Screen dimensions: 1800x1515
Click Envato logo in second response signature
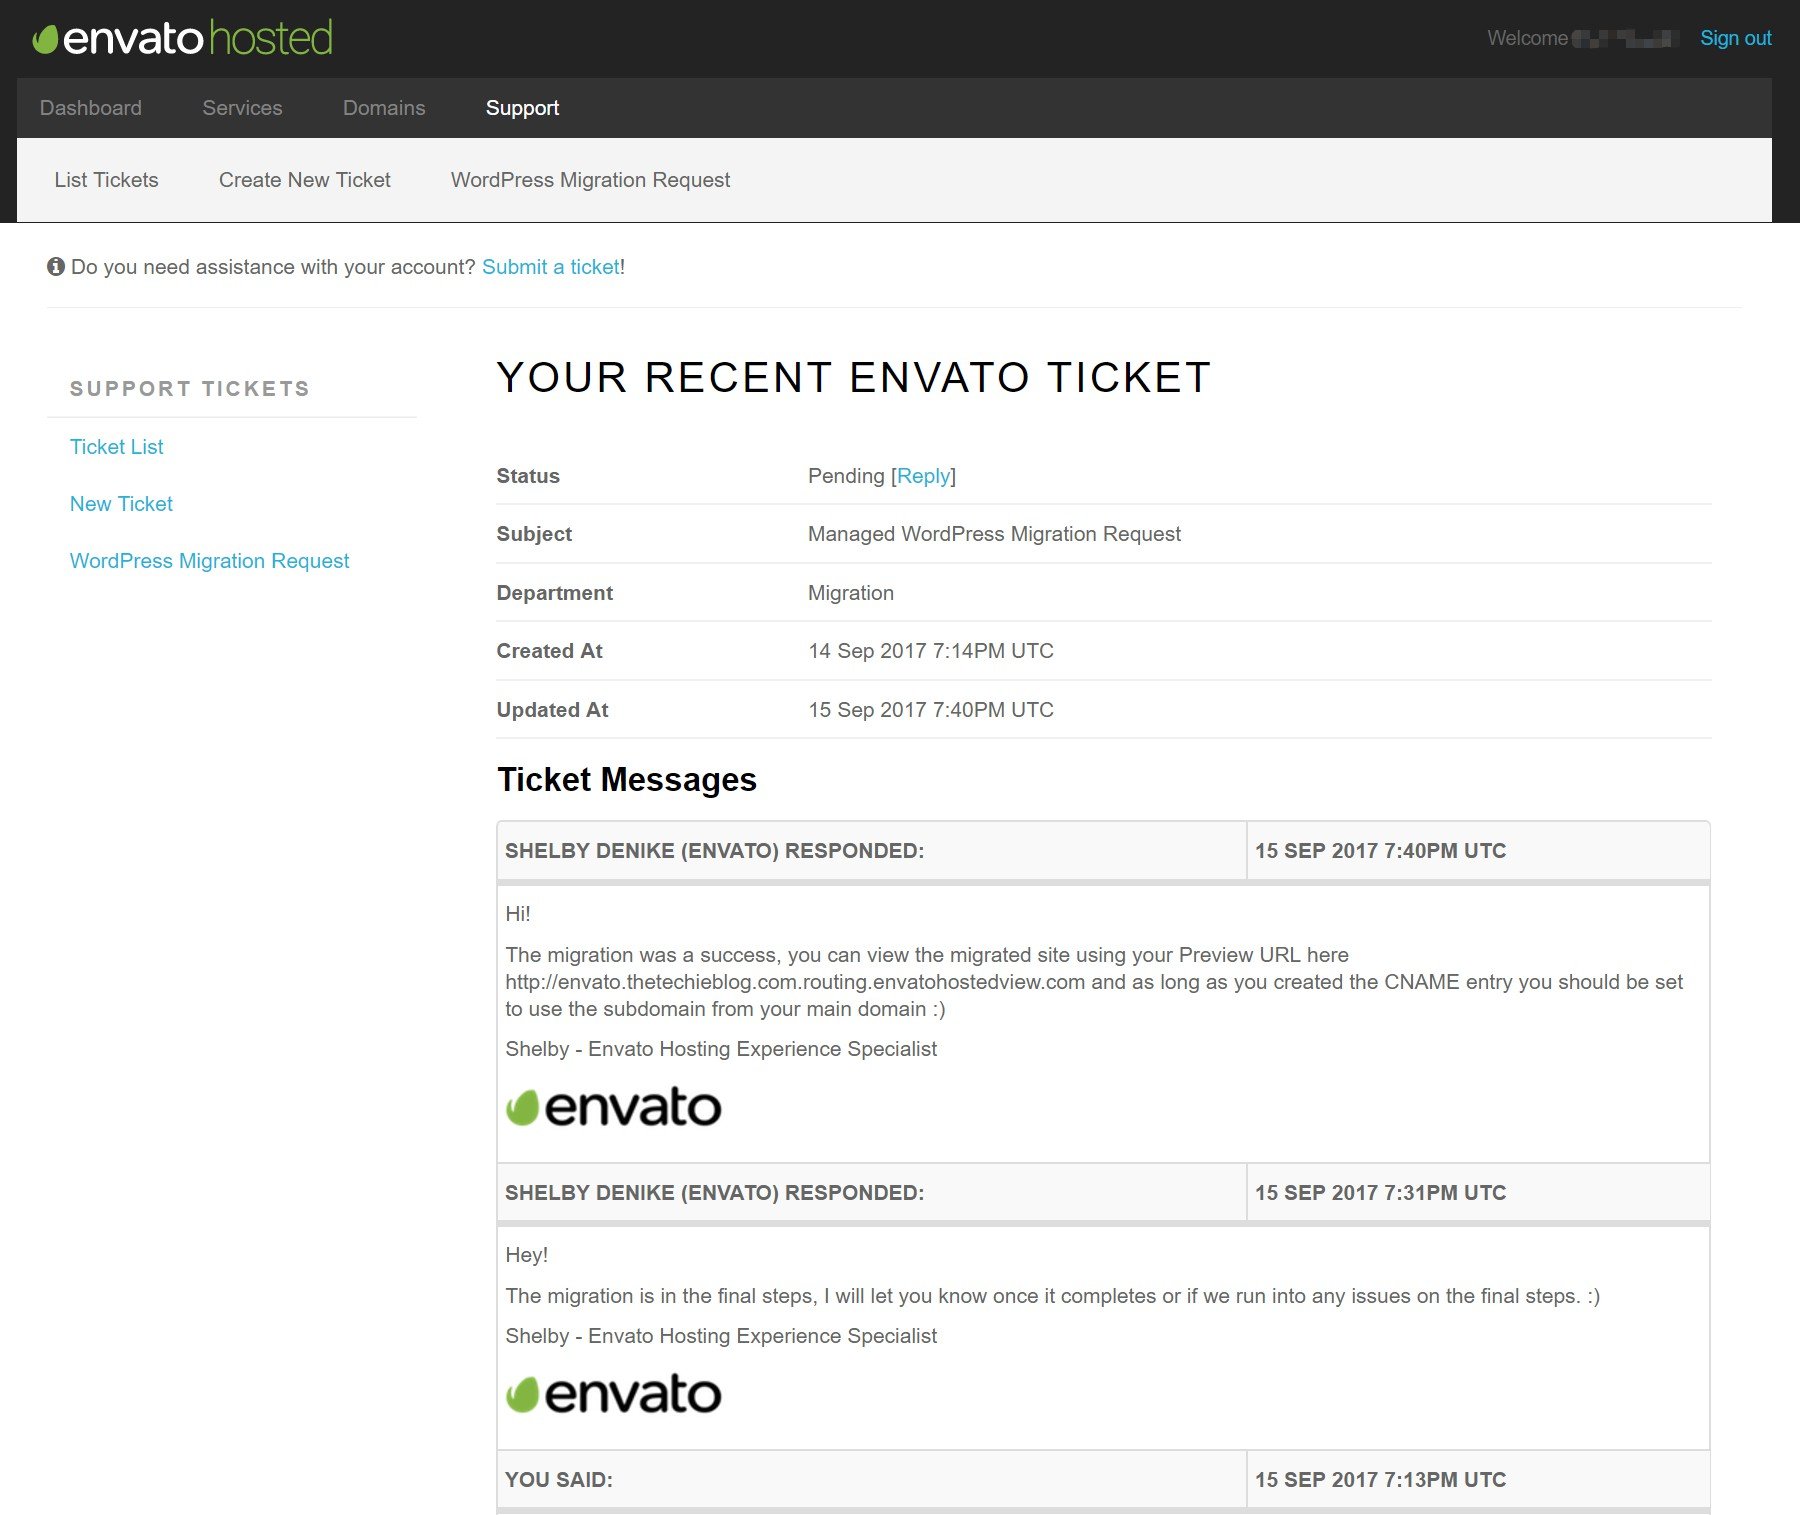(613, 1394)
